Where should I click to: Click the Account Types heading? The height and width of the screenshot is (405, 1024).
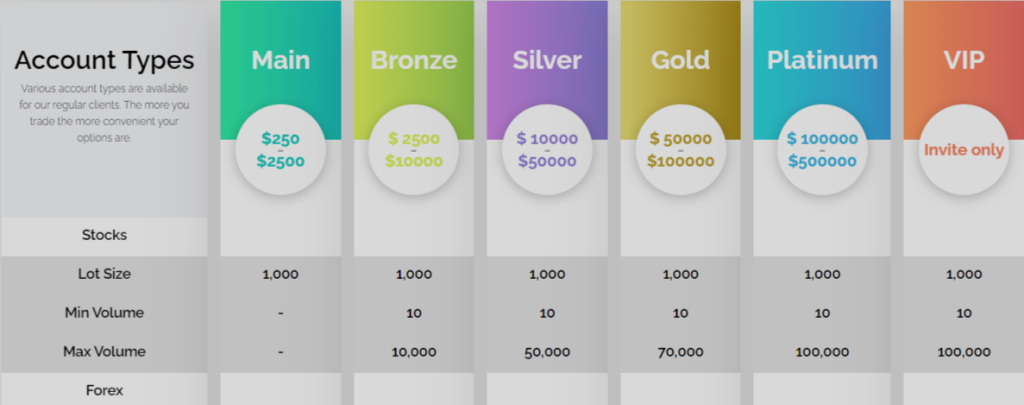(x=104, y=61)
